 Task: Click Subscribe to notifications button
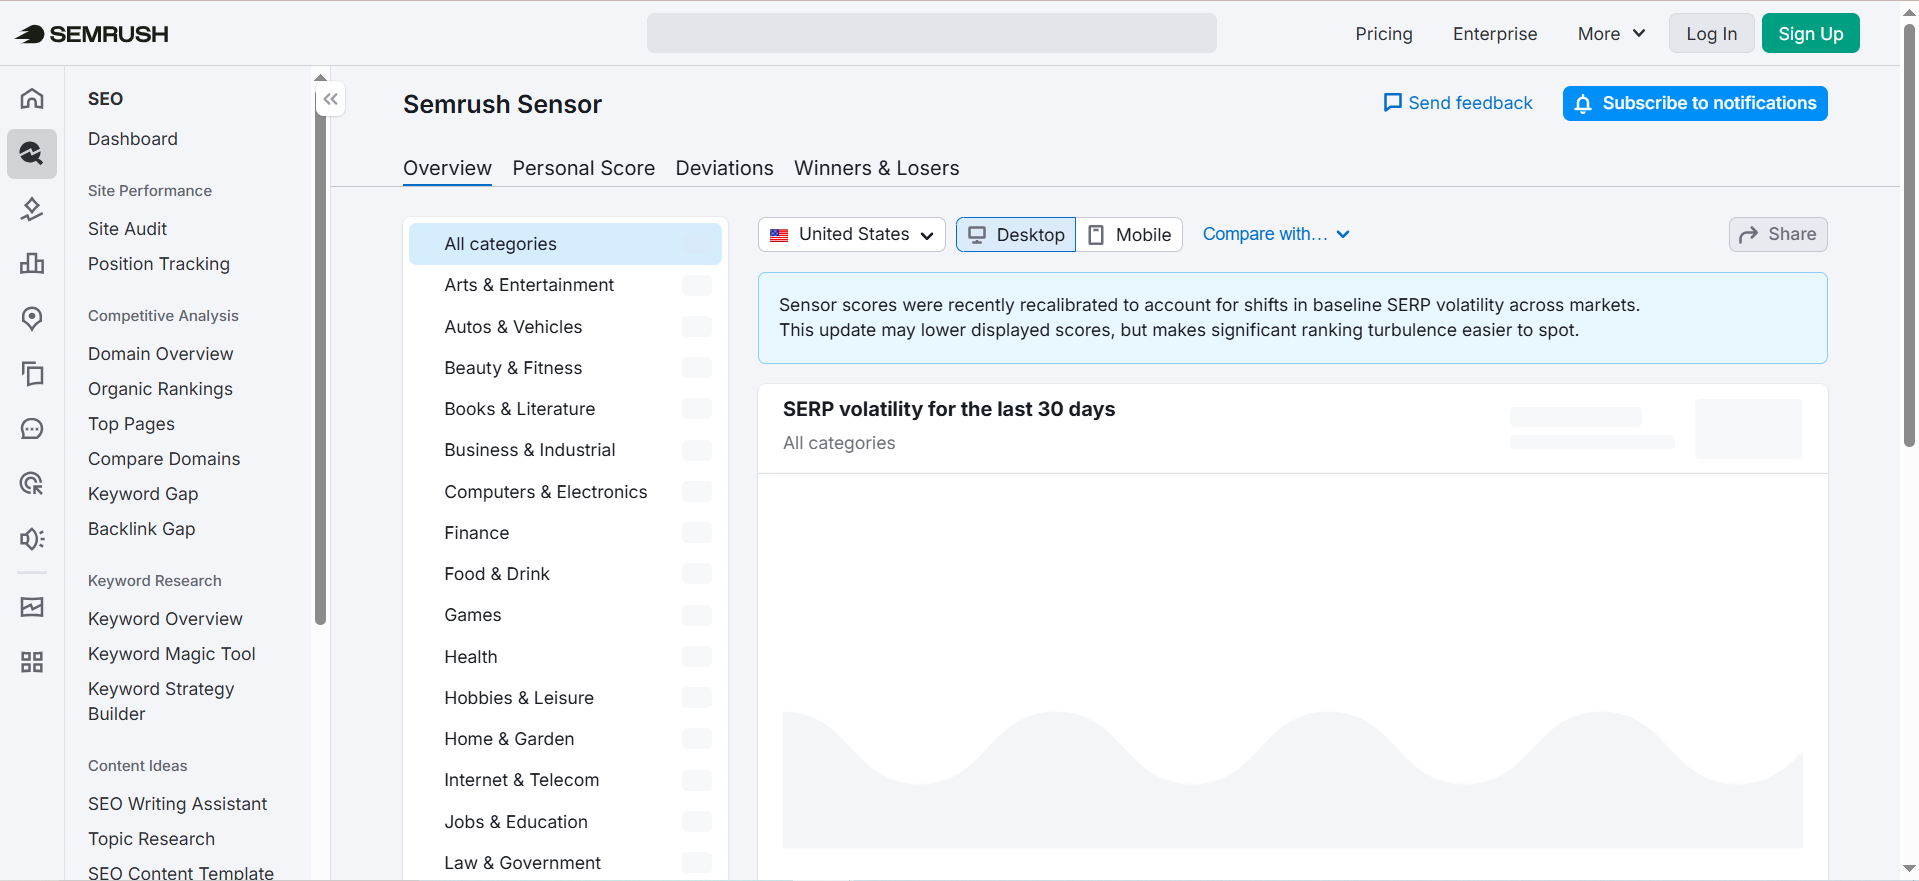click(1695, 103)
